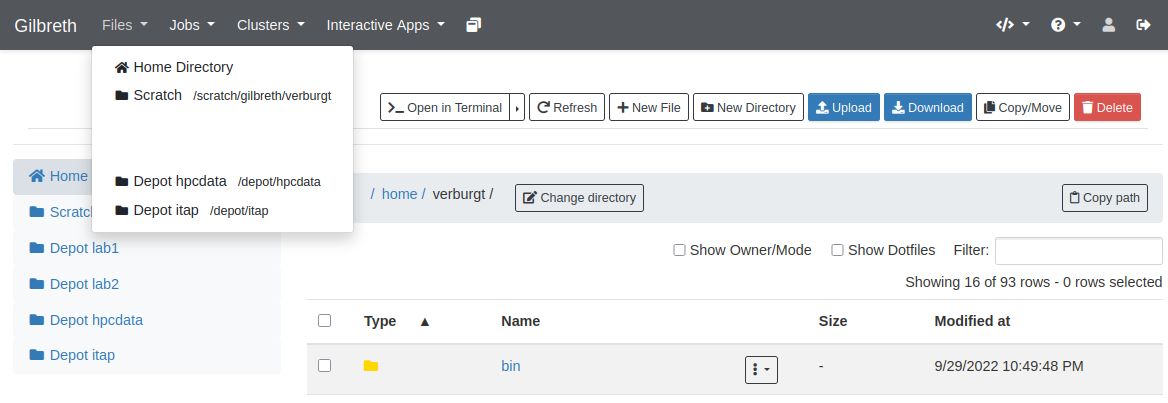The width and height of the screenshot is (1168, 403).
Task: Click the sessions windows icon in navbar
Action: click(x=474, y=25)
